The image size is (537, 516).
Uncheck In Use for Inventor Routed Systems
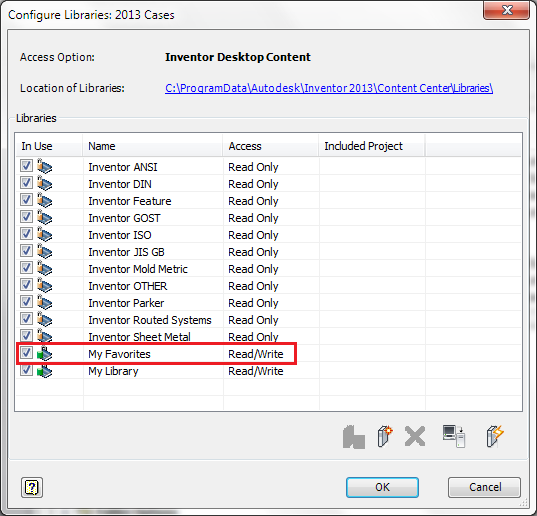26,319
